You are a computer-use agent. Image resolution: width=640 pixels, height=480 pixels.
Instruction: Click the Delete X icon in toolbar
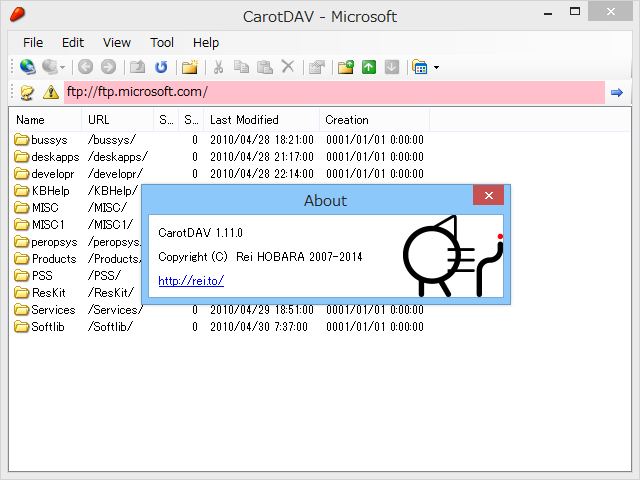(288, 67)
